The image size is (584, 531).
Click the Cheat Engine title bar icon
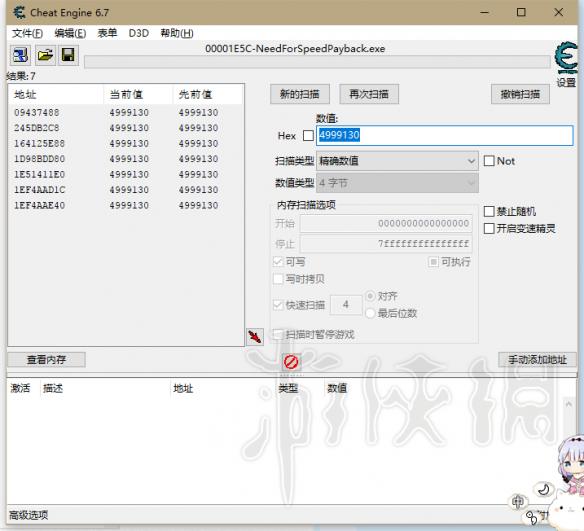[19, 13]
